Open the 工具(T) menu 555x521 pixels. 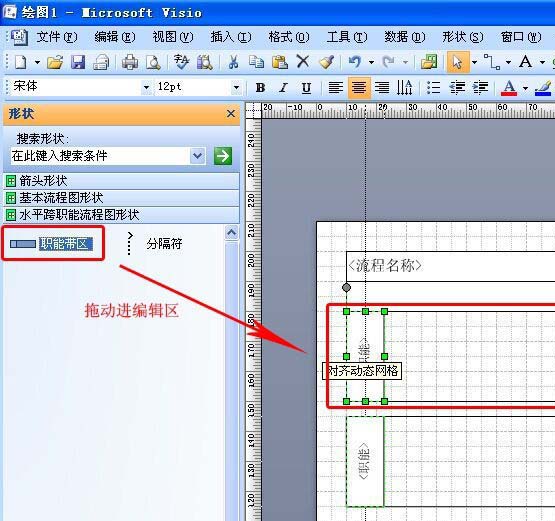(347, 37)
